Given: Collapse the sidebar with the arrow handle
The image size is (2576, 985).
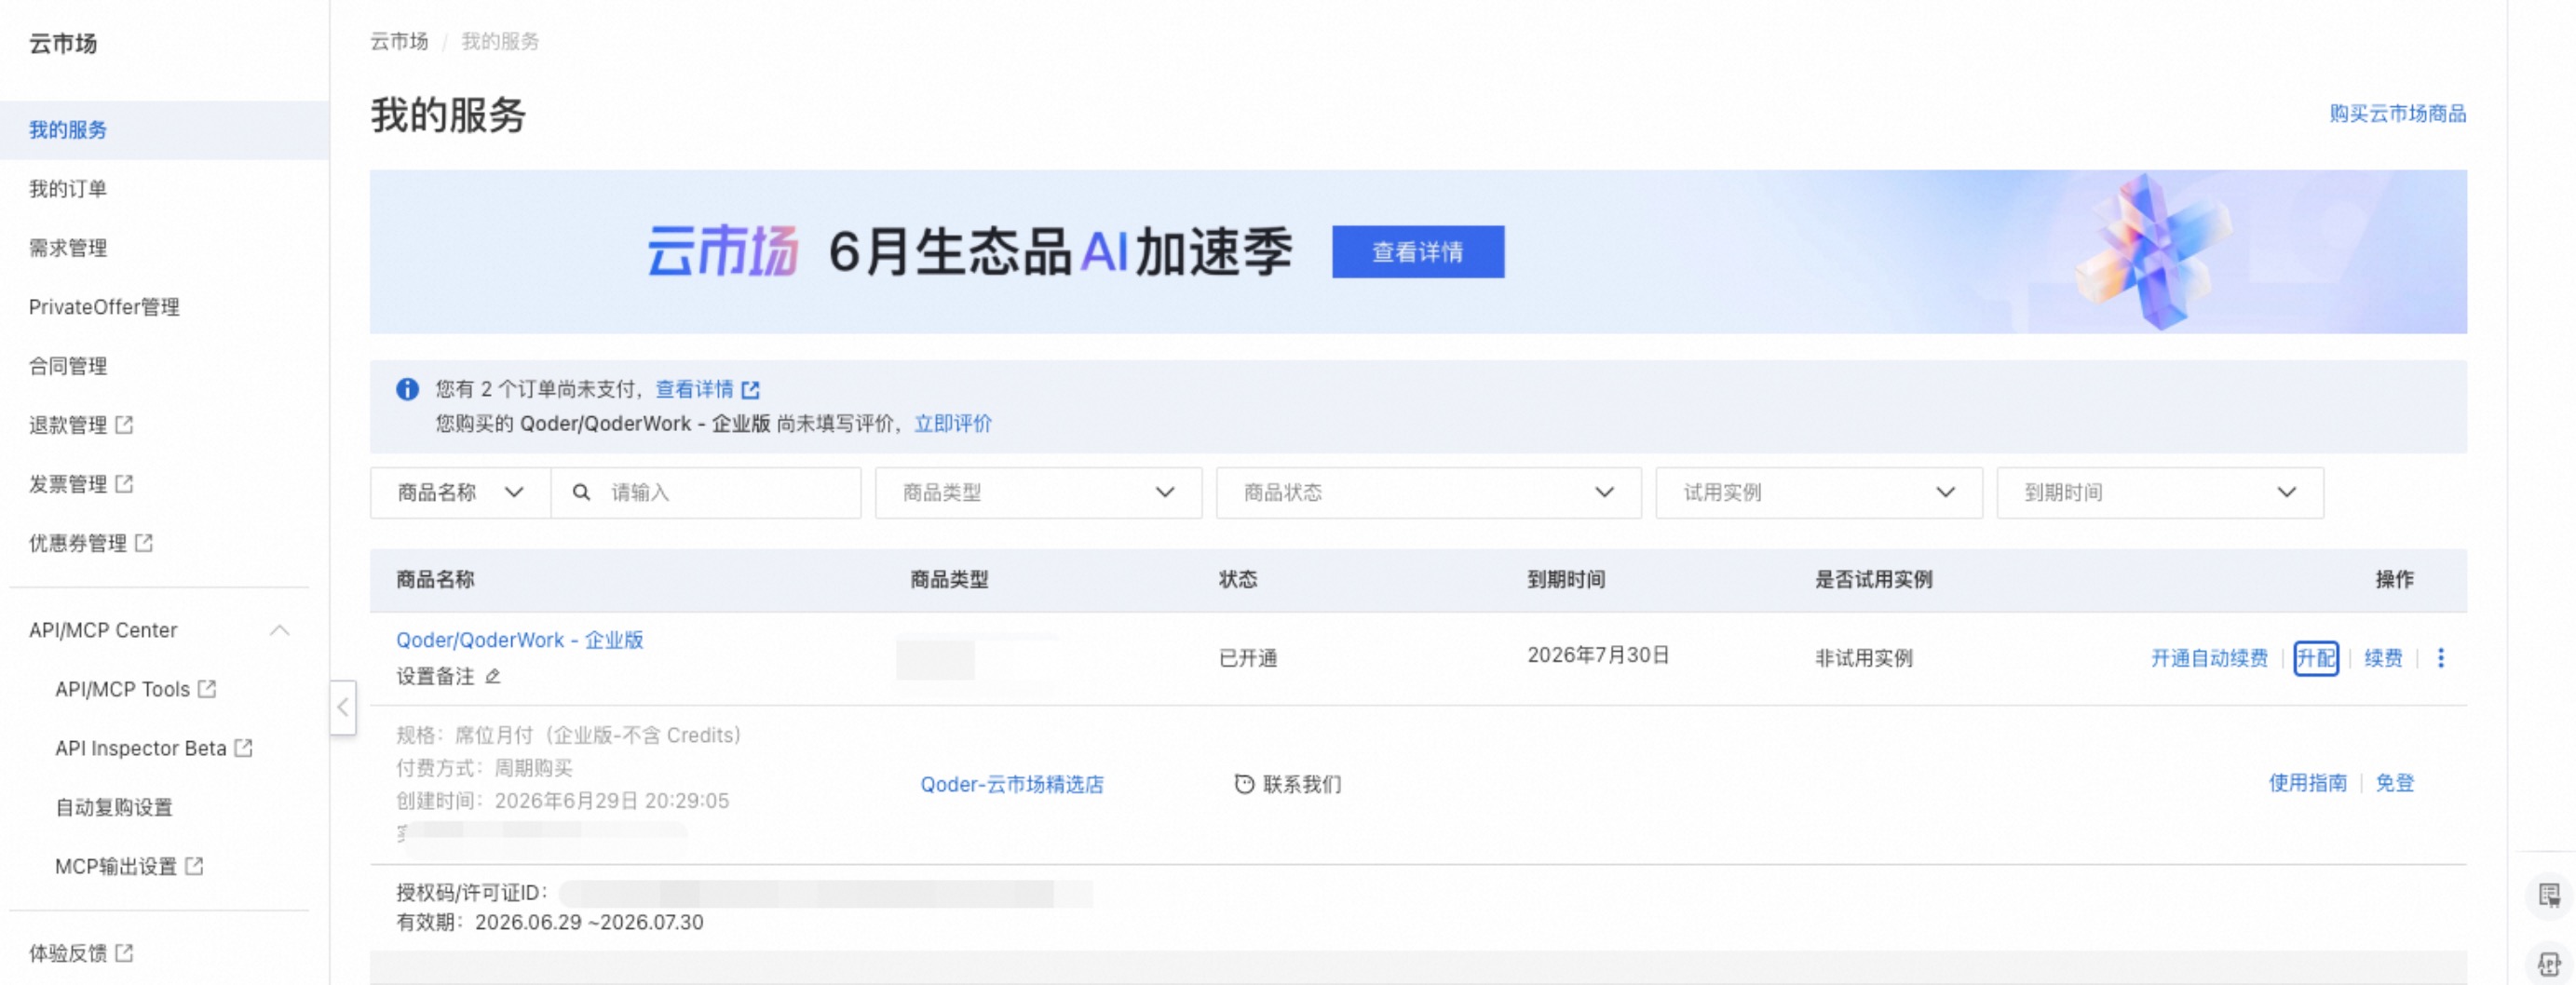Looking at the screenshot, I should 343,707.
